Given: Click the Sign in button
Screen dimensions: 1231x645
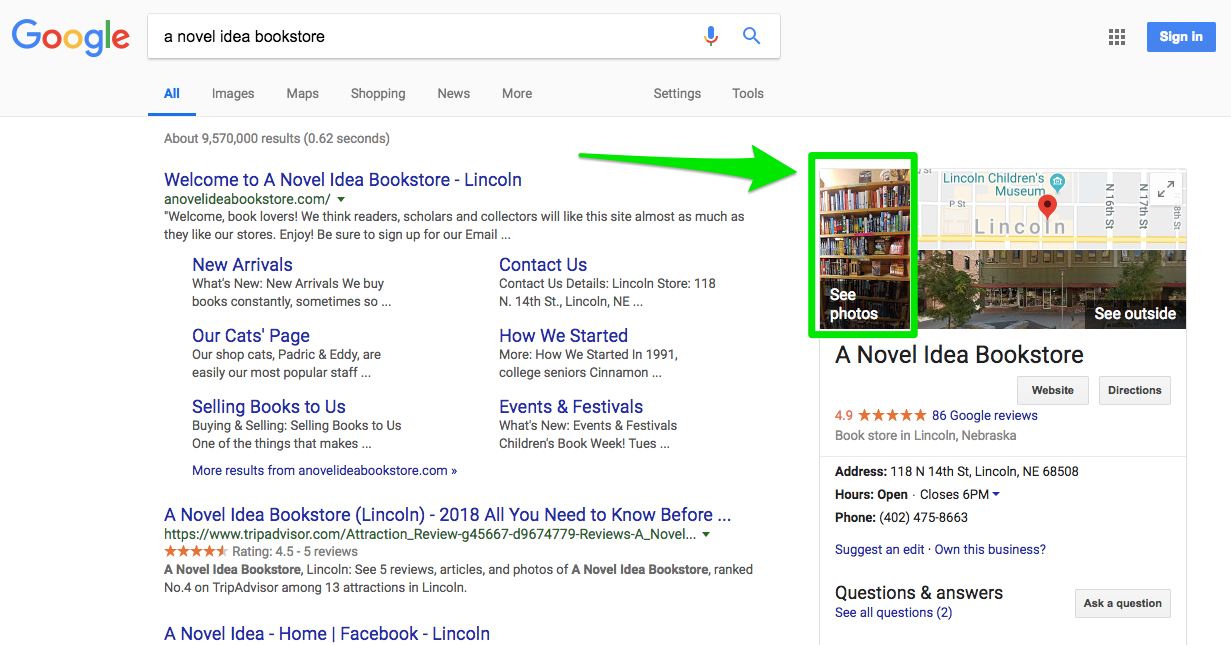Looking at the screenshot, I should pos(1181,37).
